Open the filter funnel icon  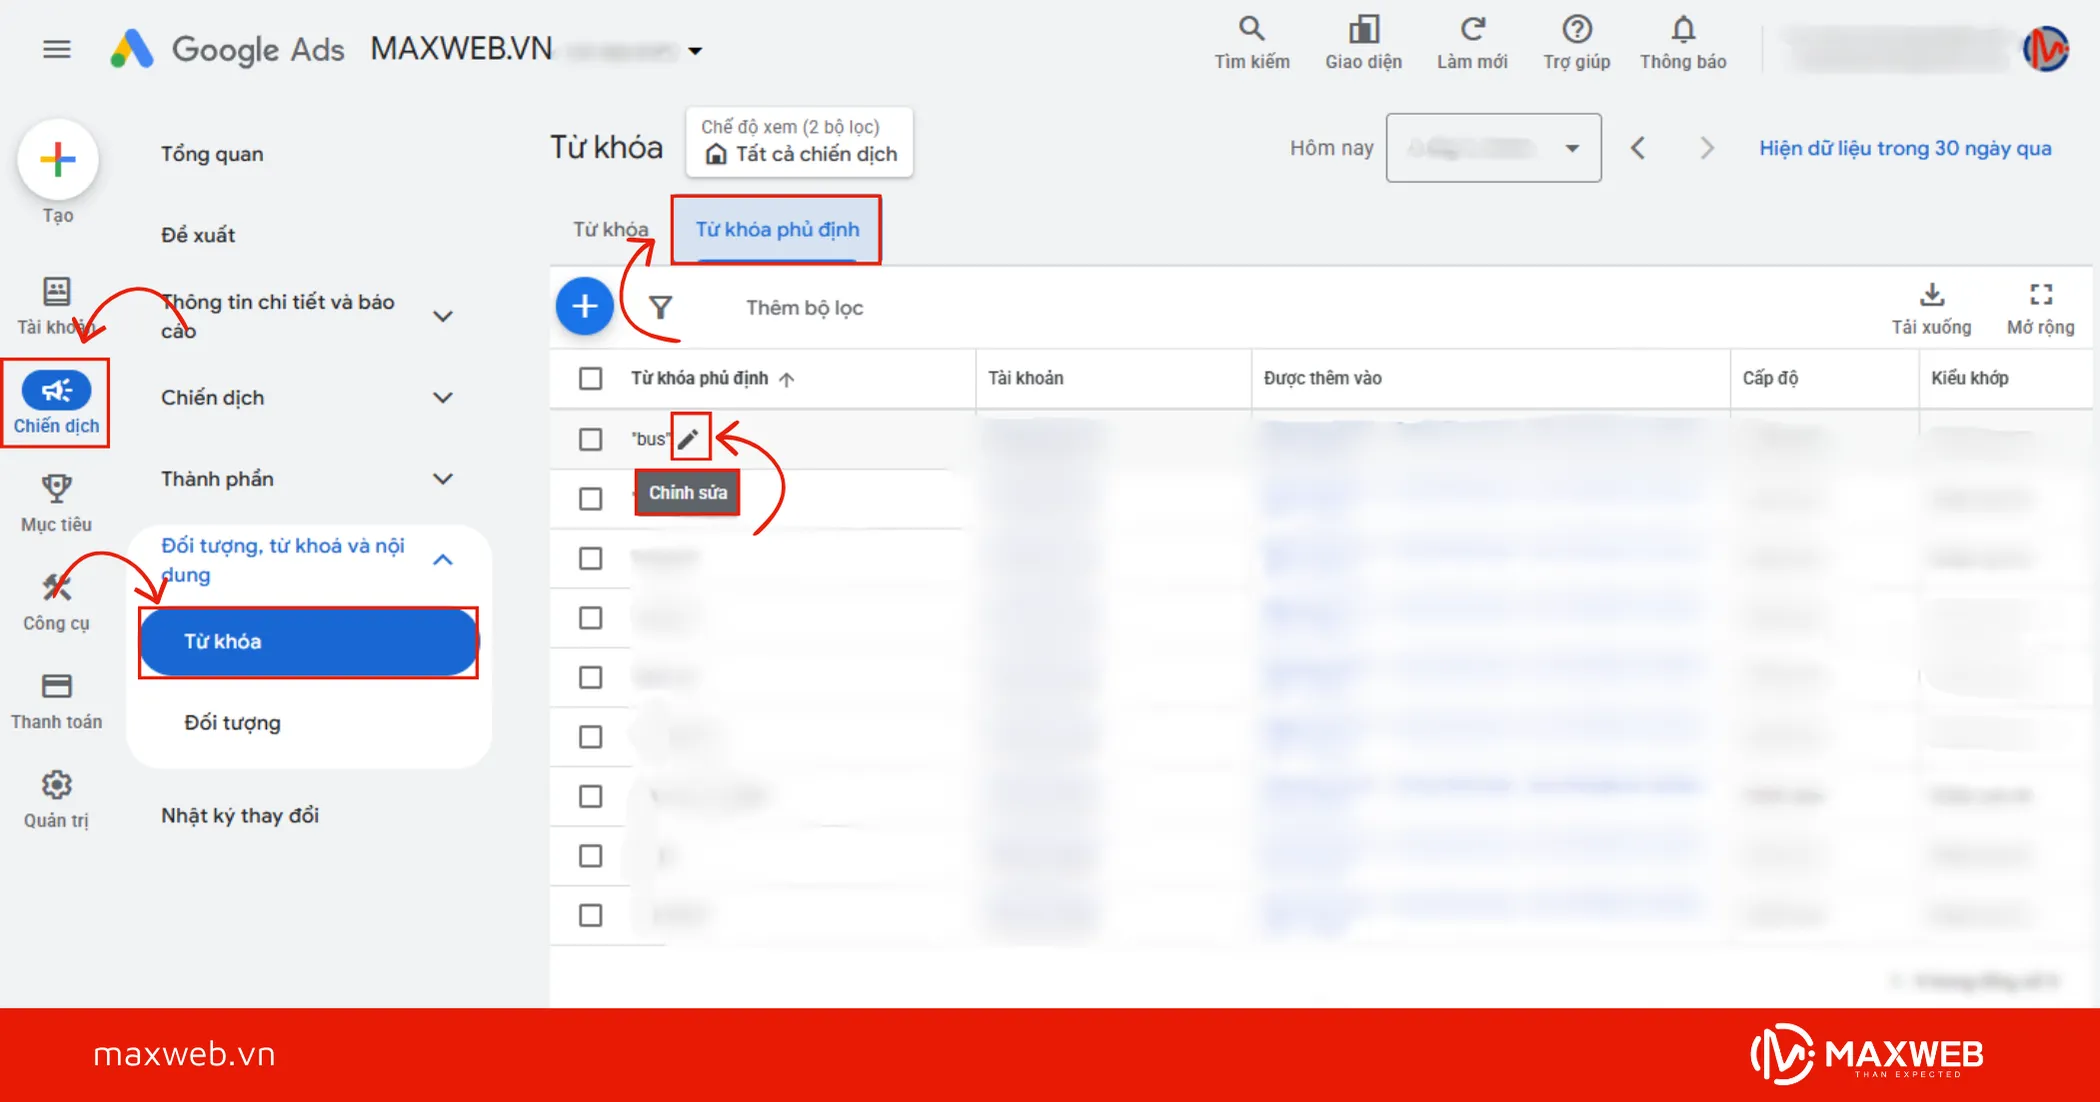[660, 307]
